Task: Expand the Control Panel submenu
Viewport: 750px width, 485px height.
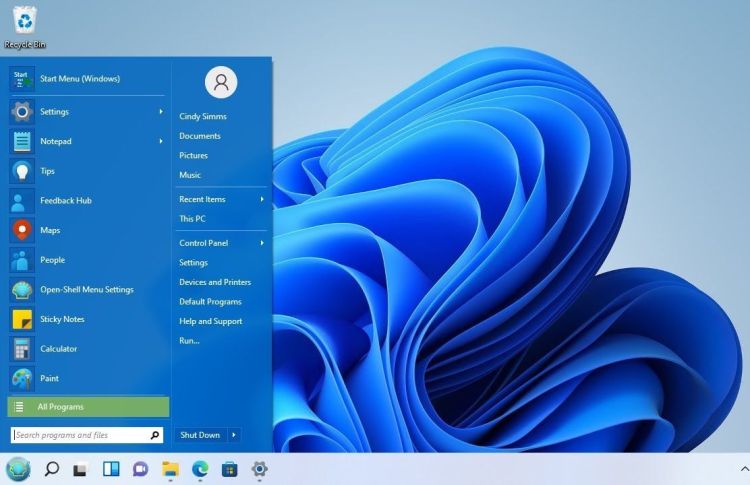Action: tap(262, 243)
